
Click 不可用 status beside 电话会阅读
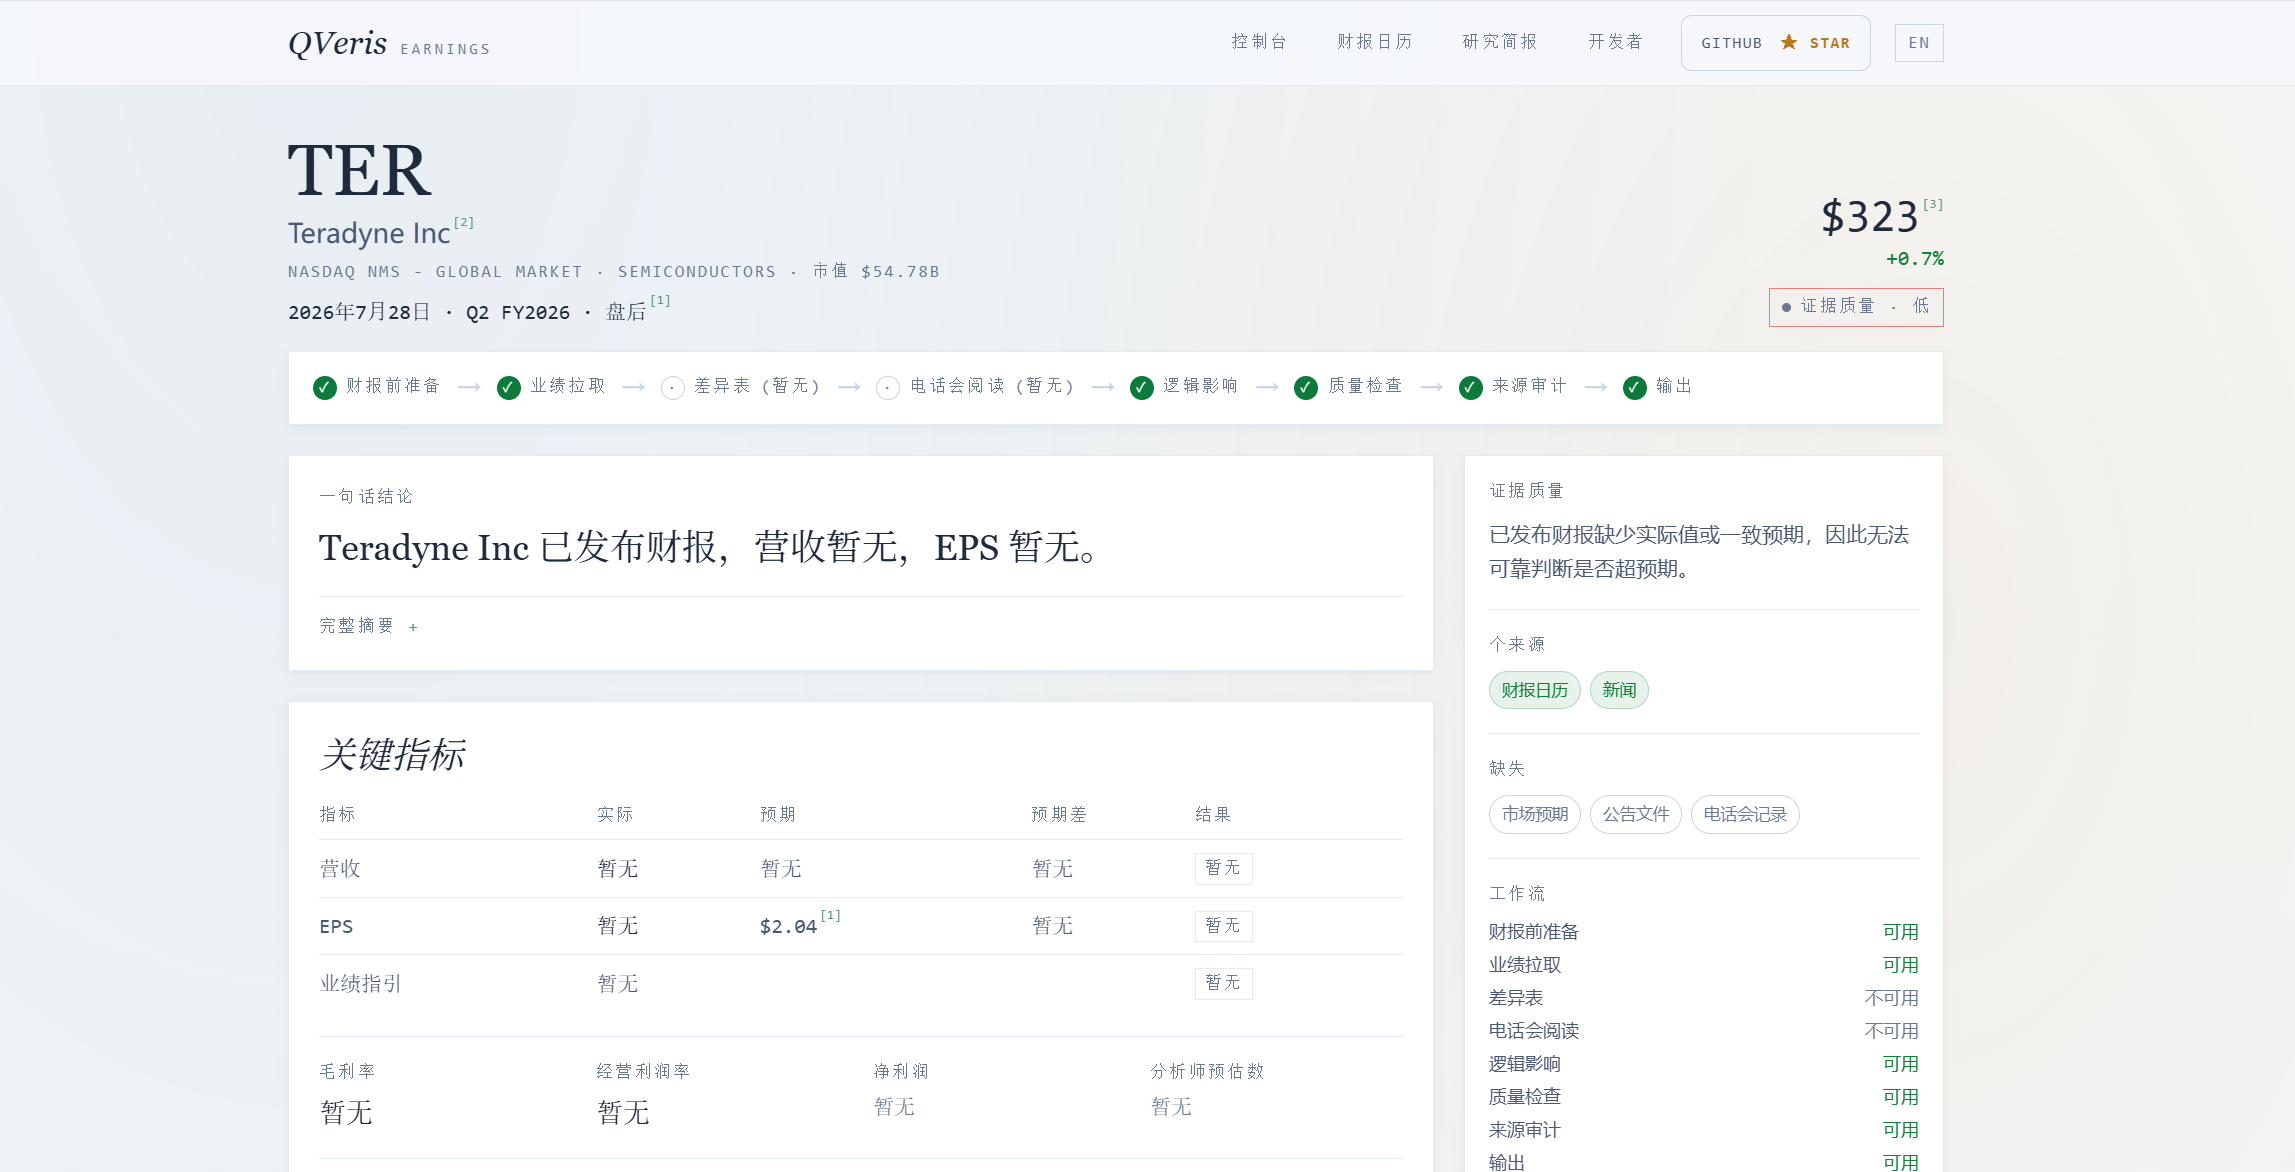point(1892,1031)
